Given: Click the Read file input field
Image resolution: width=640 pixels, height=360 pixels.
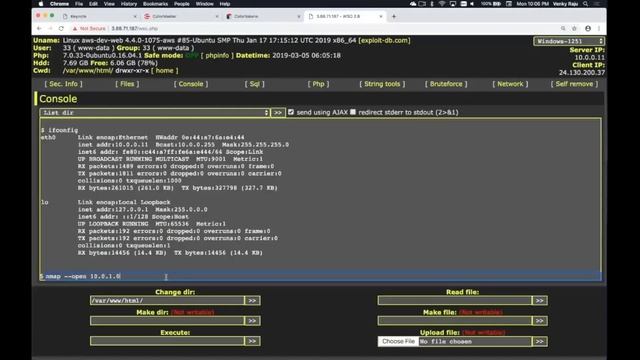Looking at the screenshot, I should [455, 300].
